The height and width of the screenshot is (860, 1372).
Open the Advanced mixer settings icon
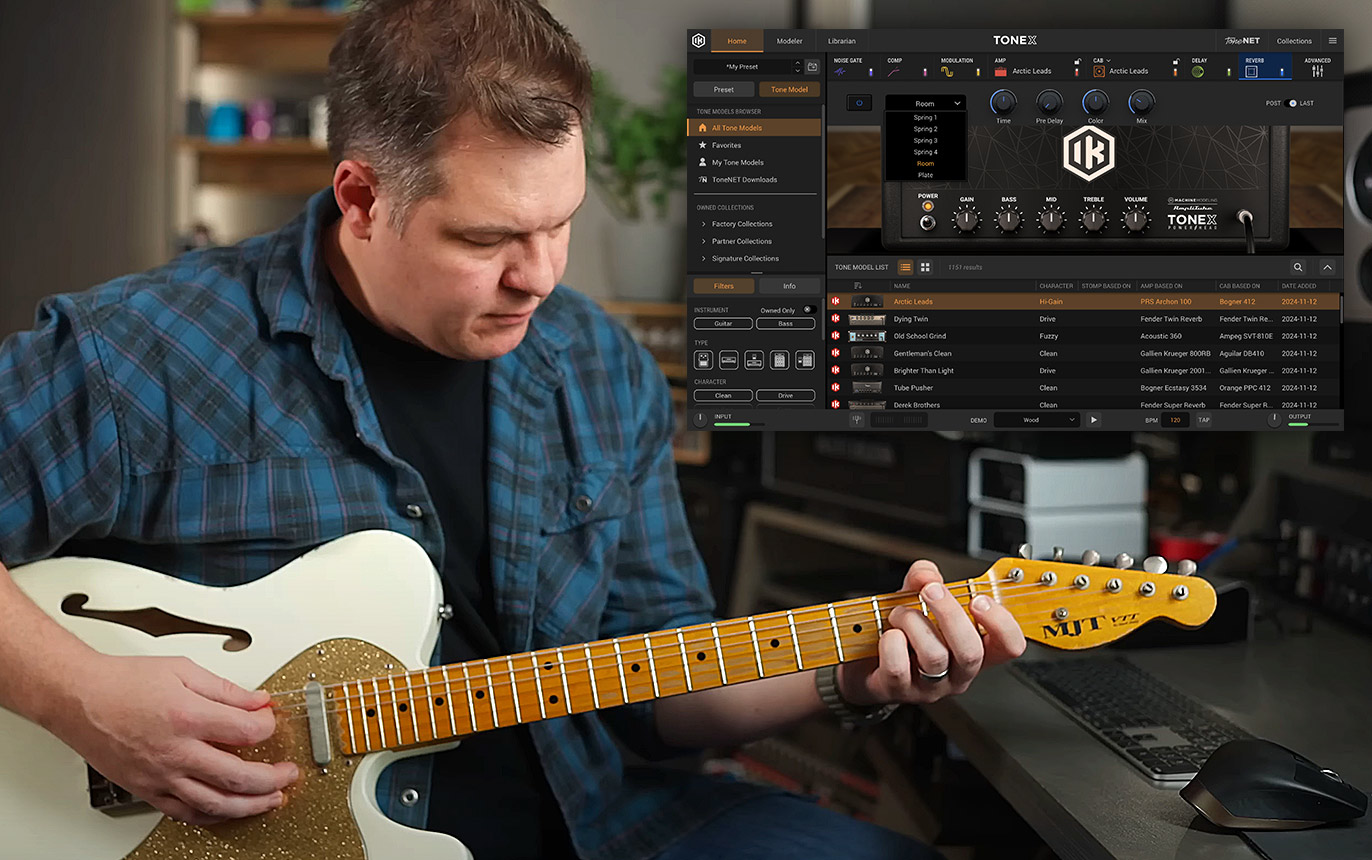tap(1317, 71)
